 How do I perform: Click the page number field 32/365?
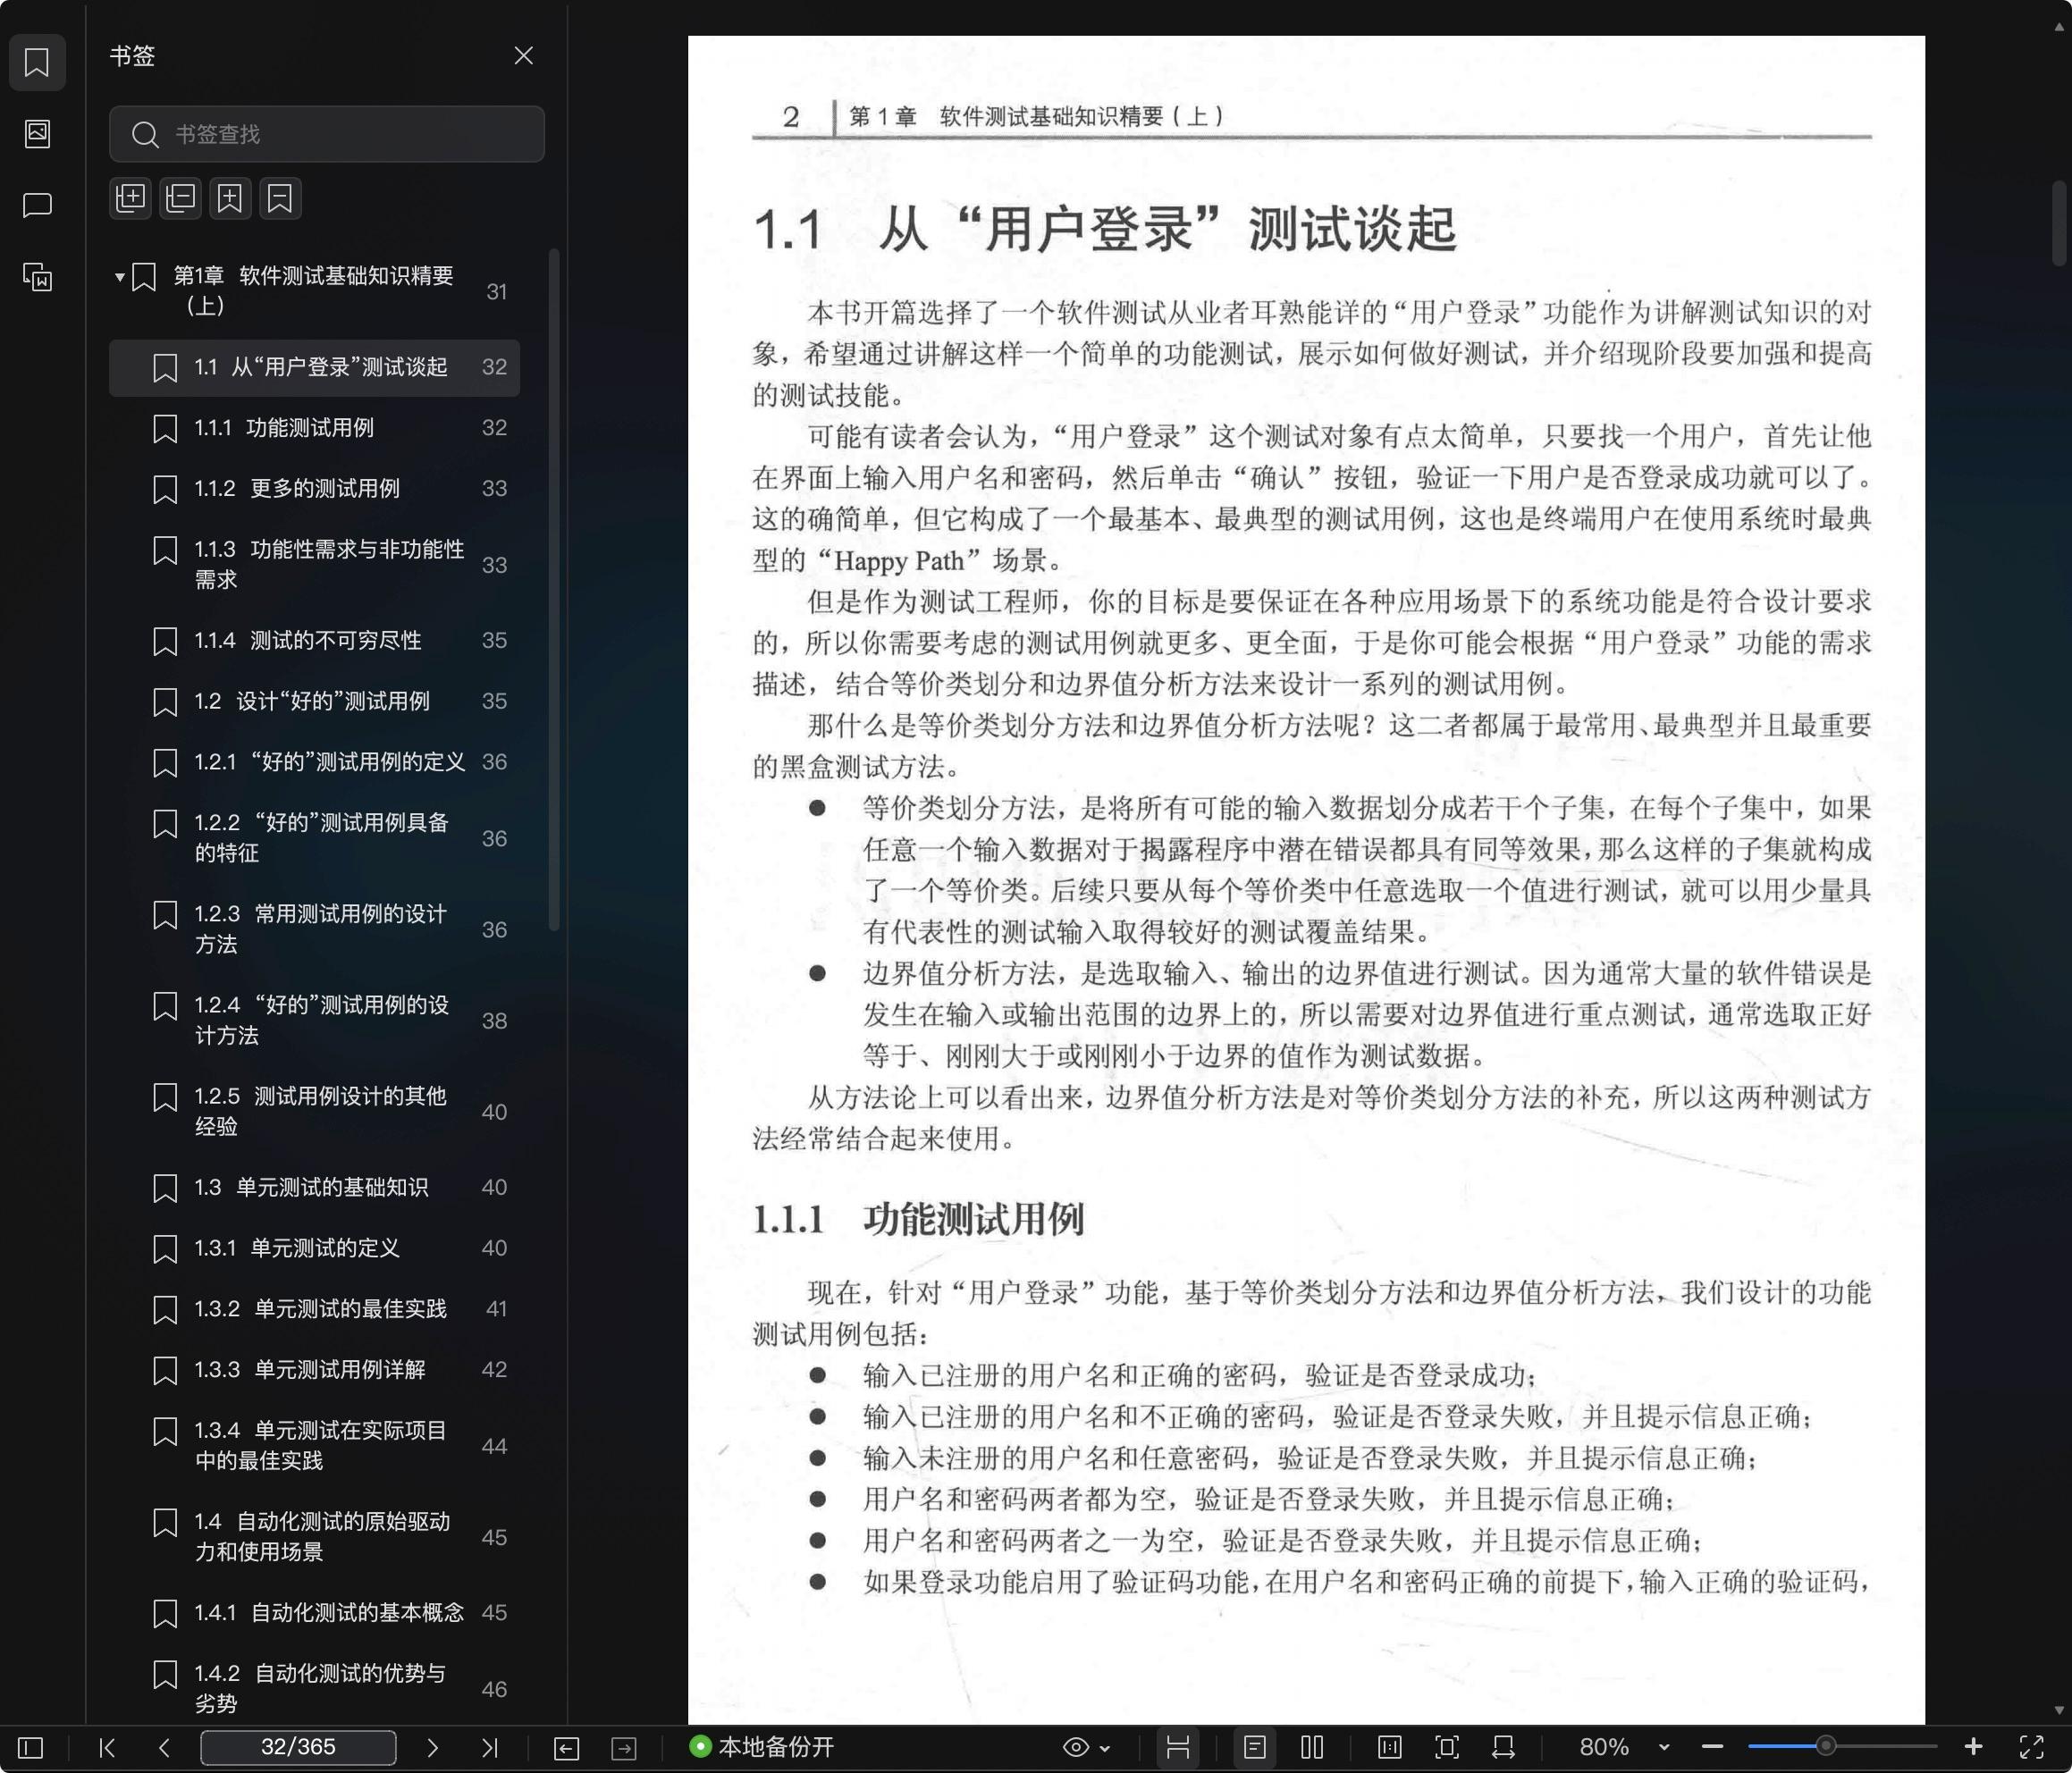click(298, 1747)
